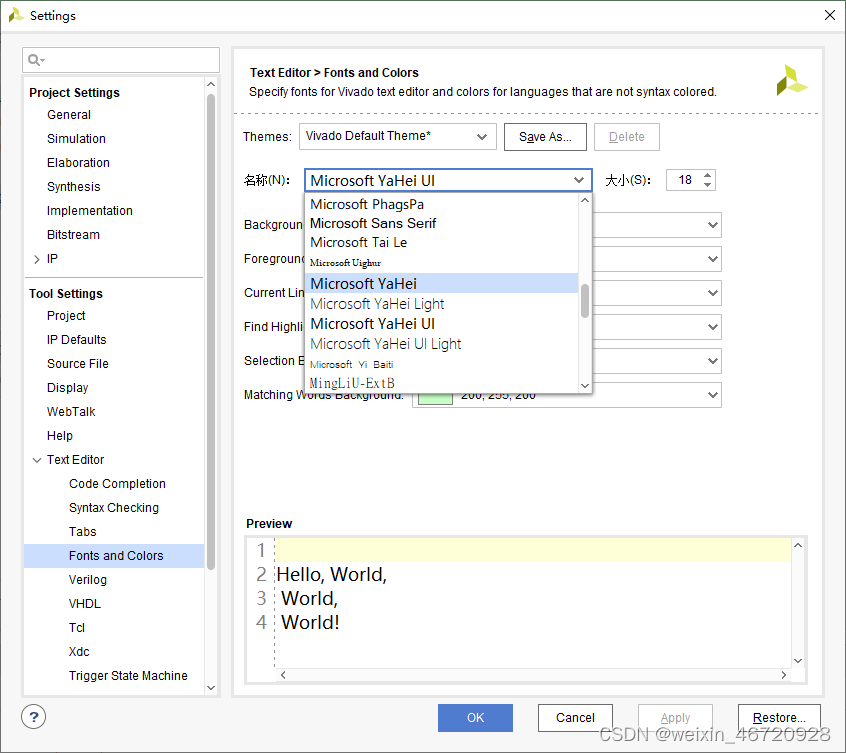
Task: Open Implementation settings page
Action: pyautogui.click(x=90, y=211)
